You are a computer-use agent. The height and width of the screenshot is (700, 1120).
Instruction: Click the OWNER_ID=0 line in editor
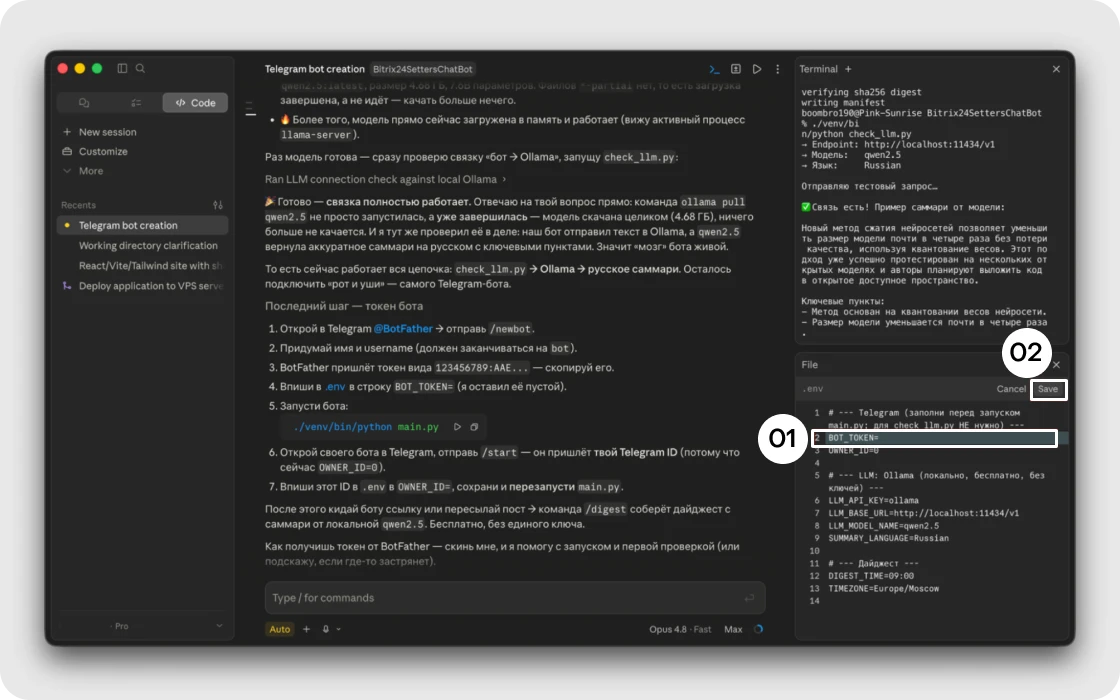(854, 451)
